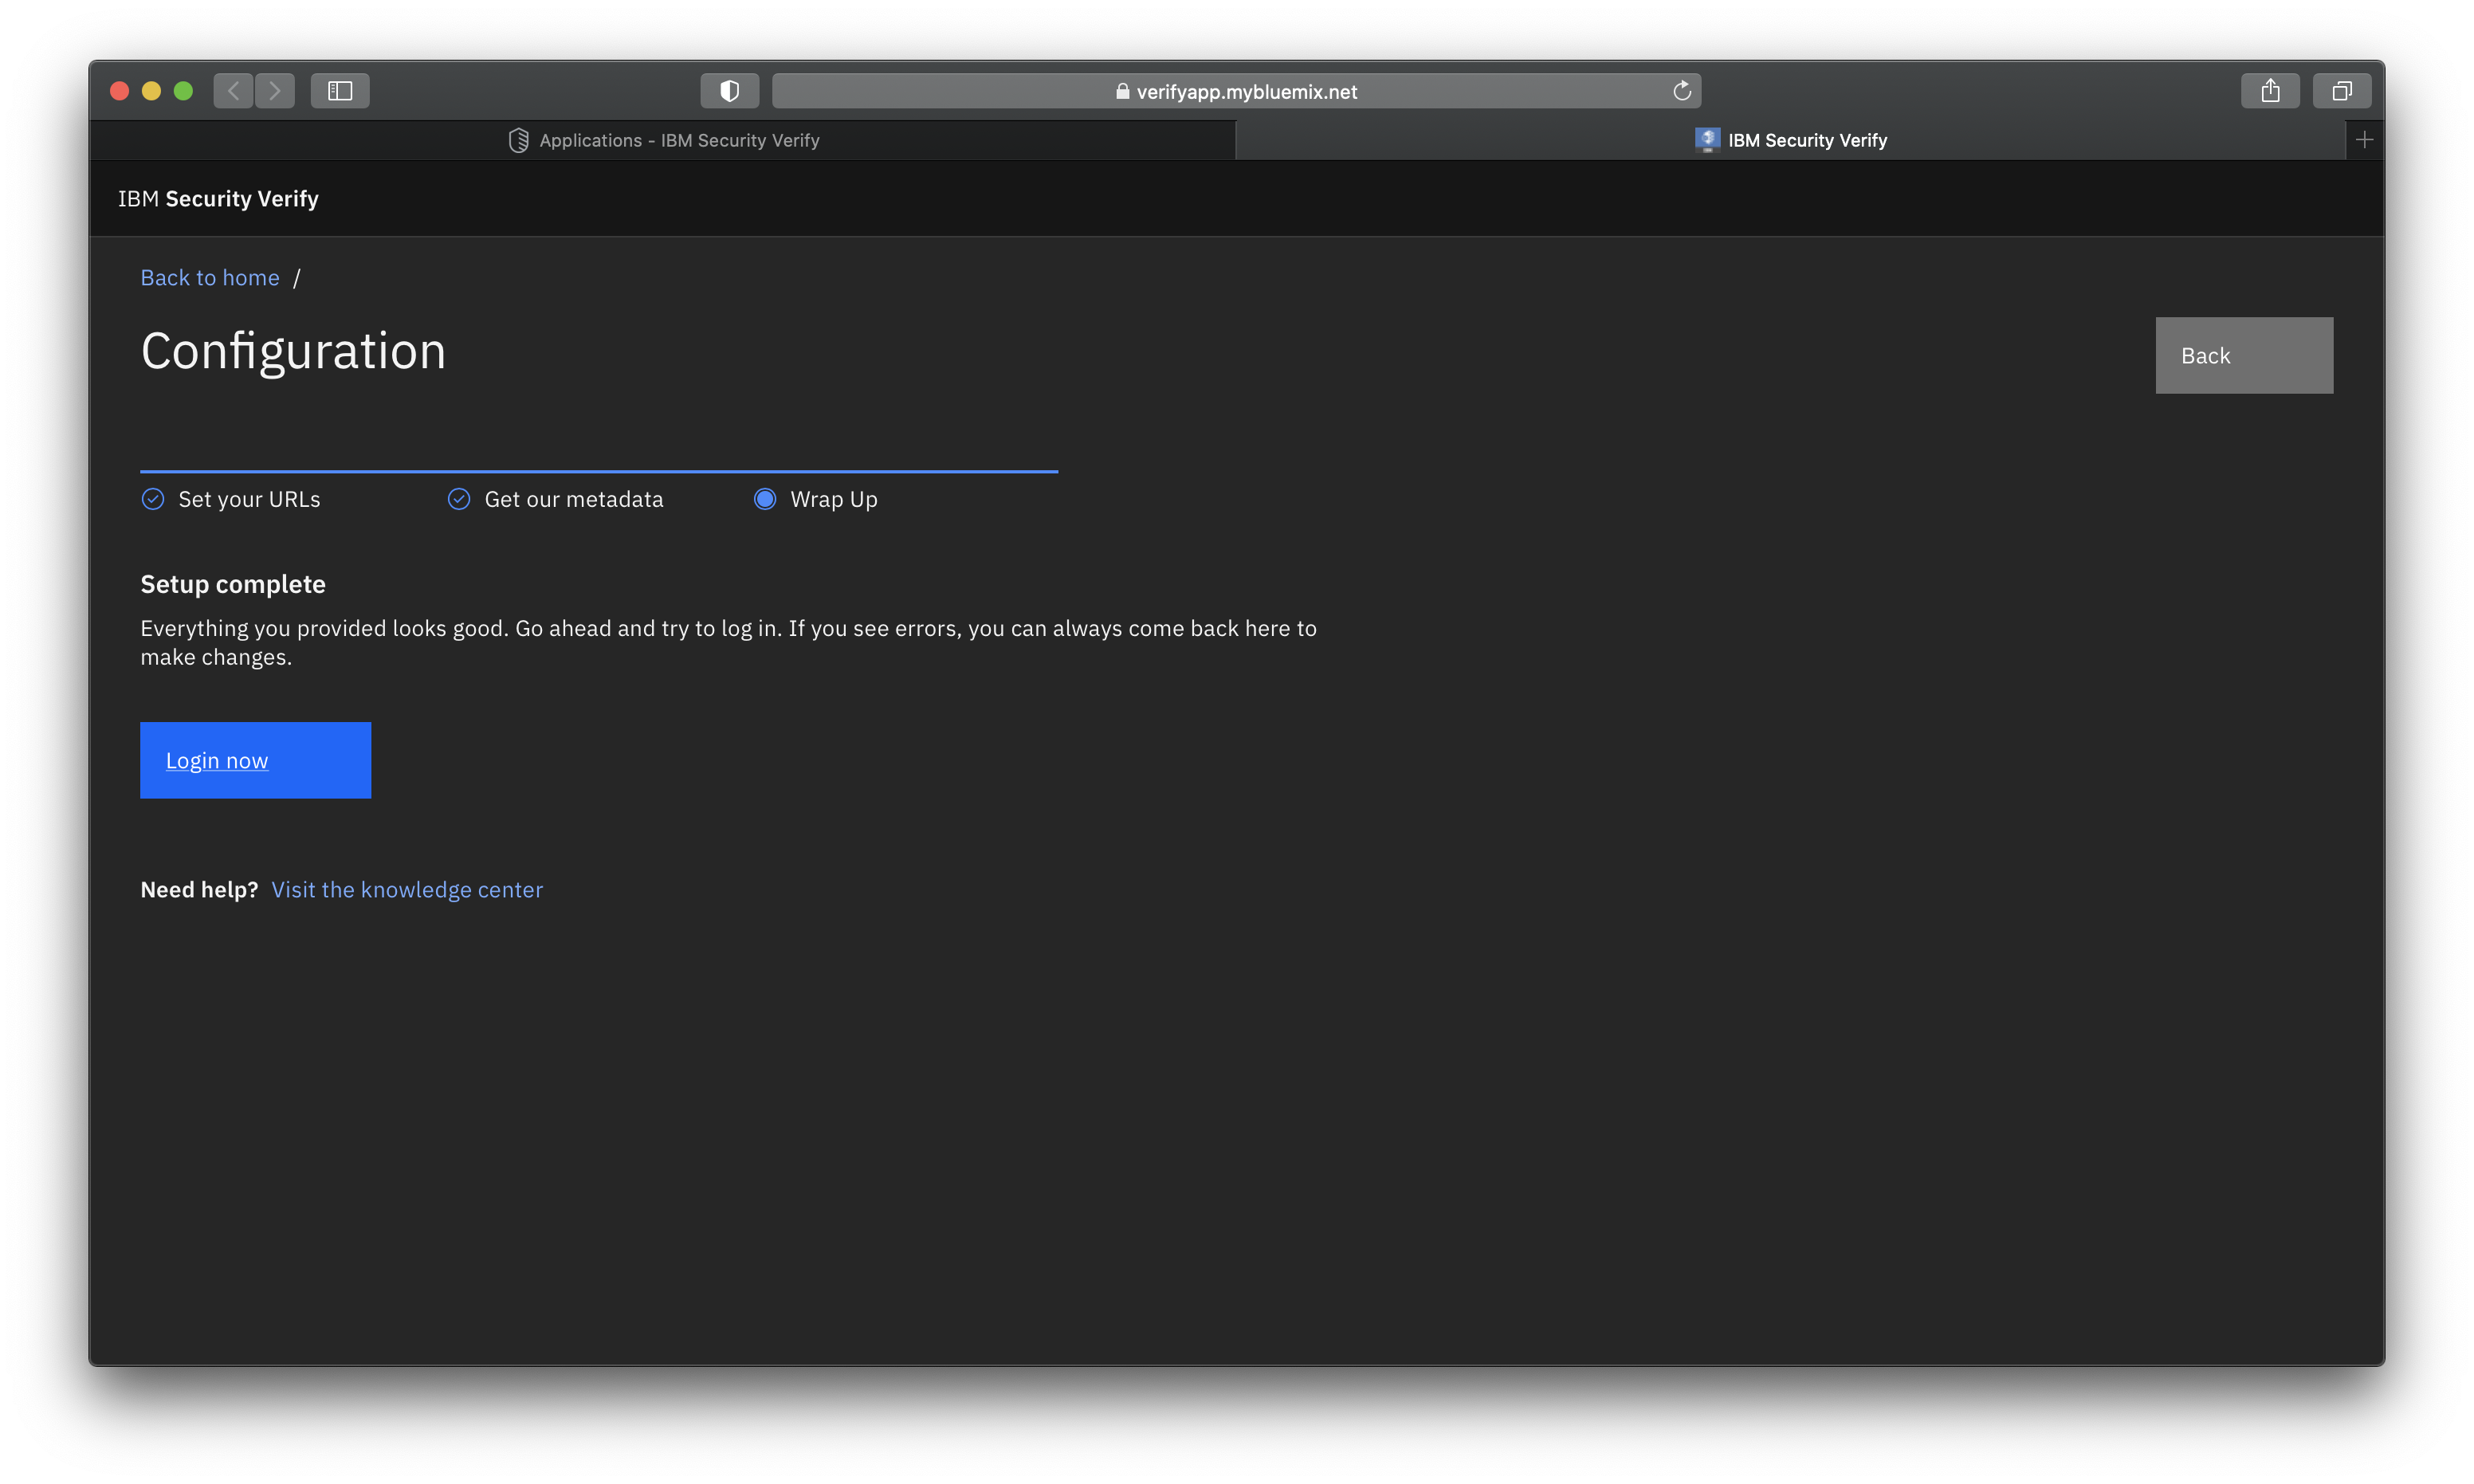Open the Share sheet icon

pyautogui.click(x=2270, y=91)
